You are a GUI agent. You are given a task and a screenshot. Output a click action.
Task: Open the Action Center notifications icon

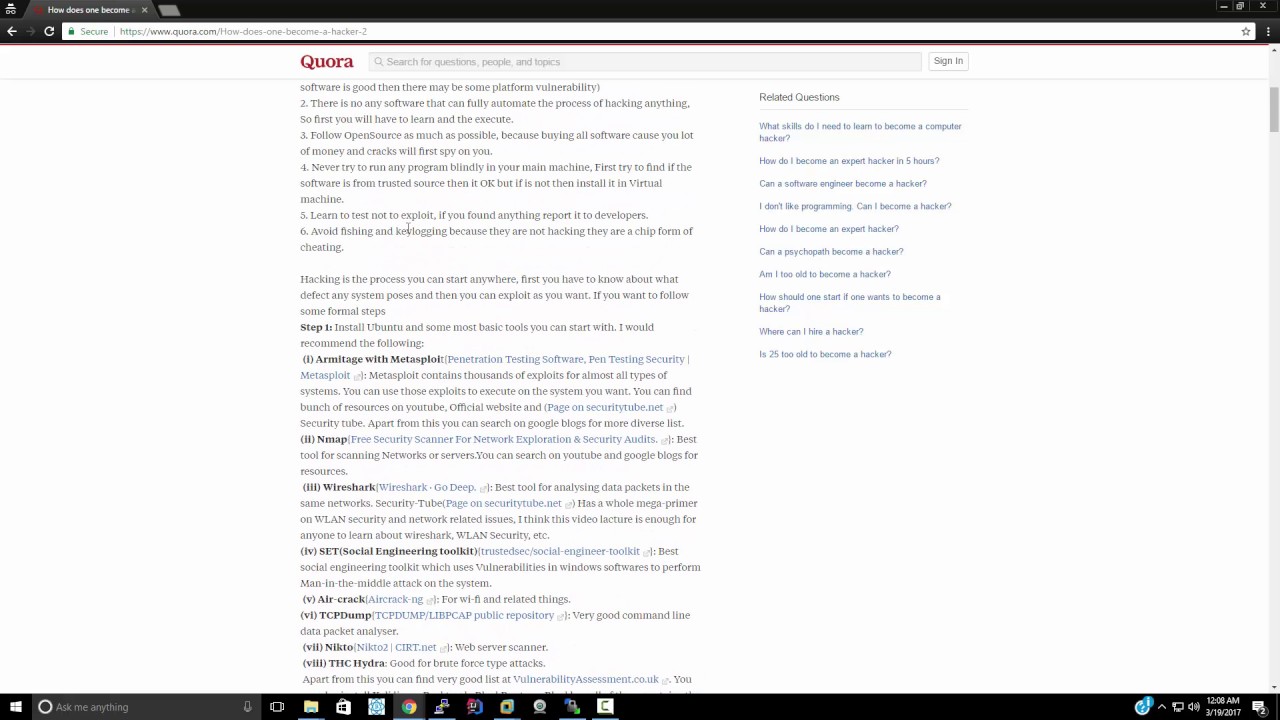[x=1259, y=707]
